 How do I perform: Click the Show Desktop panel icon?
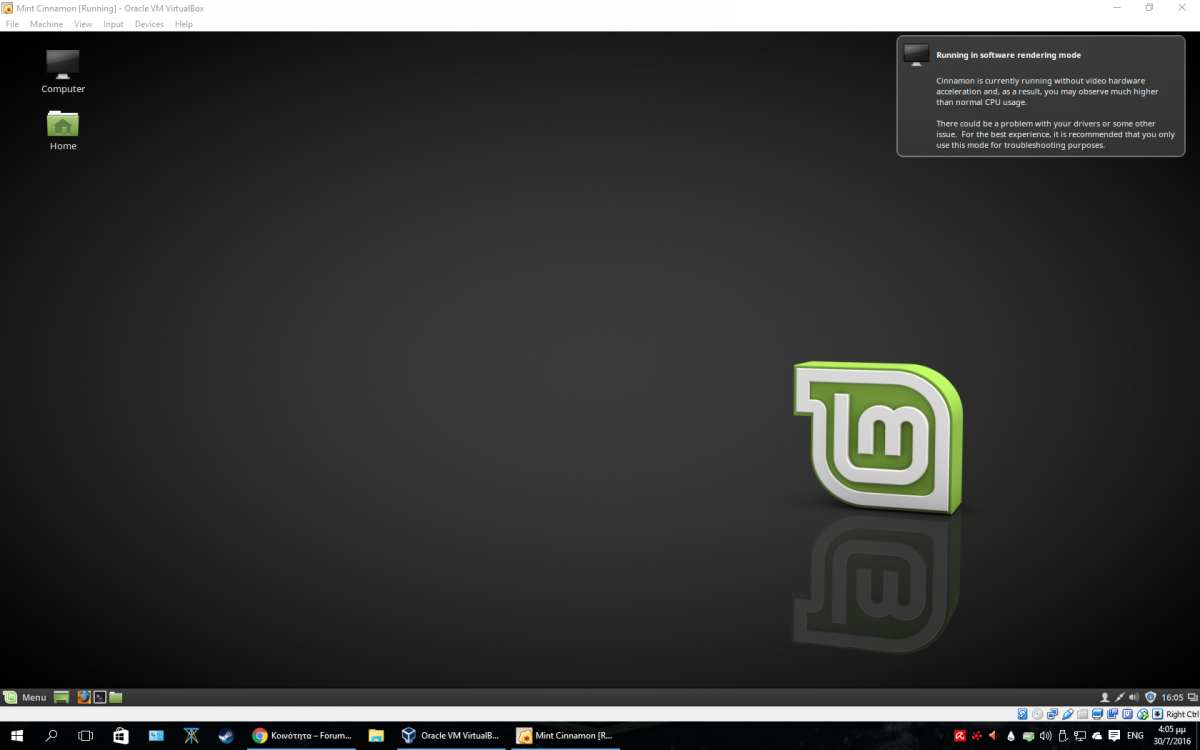[61, 697]
